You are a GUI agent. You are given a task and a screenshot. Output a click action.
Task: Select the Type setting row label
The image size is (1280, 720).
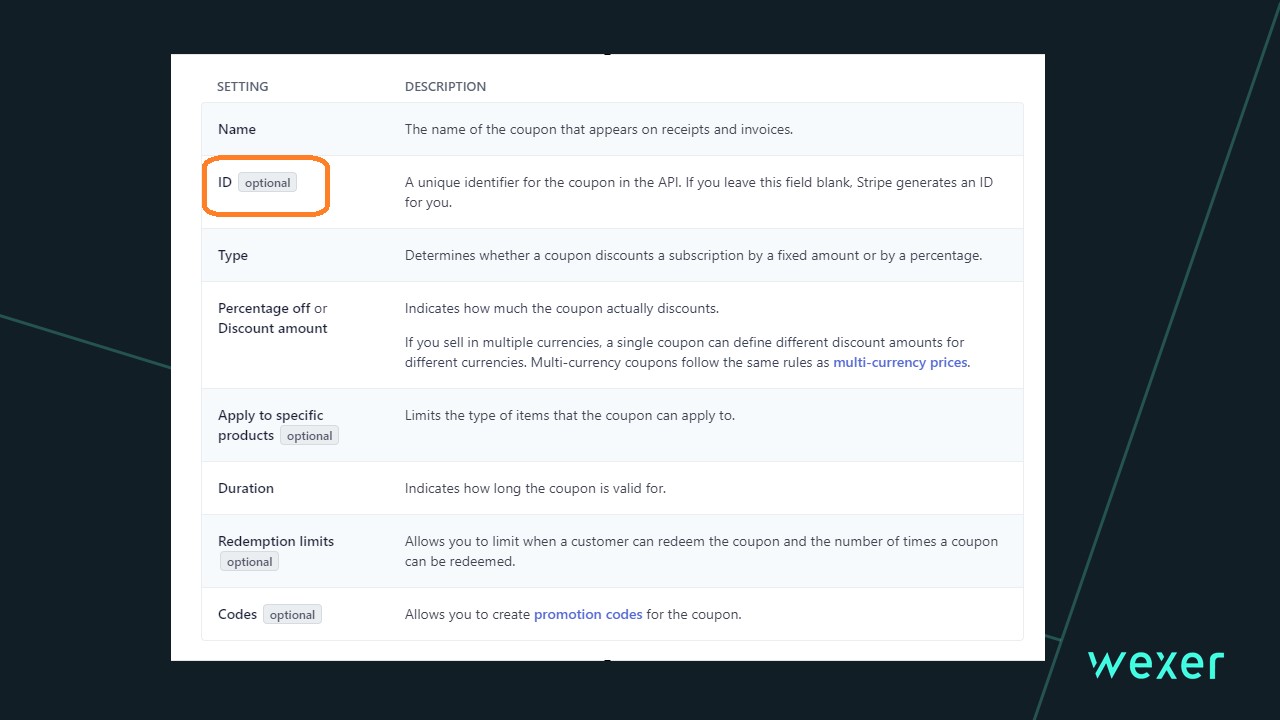[233, 255]
